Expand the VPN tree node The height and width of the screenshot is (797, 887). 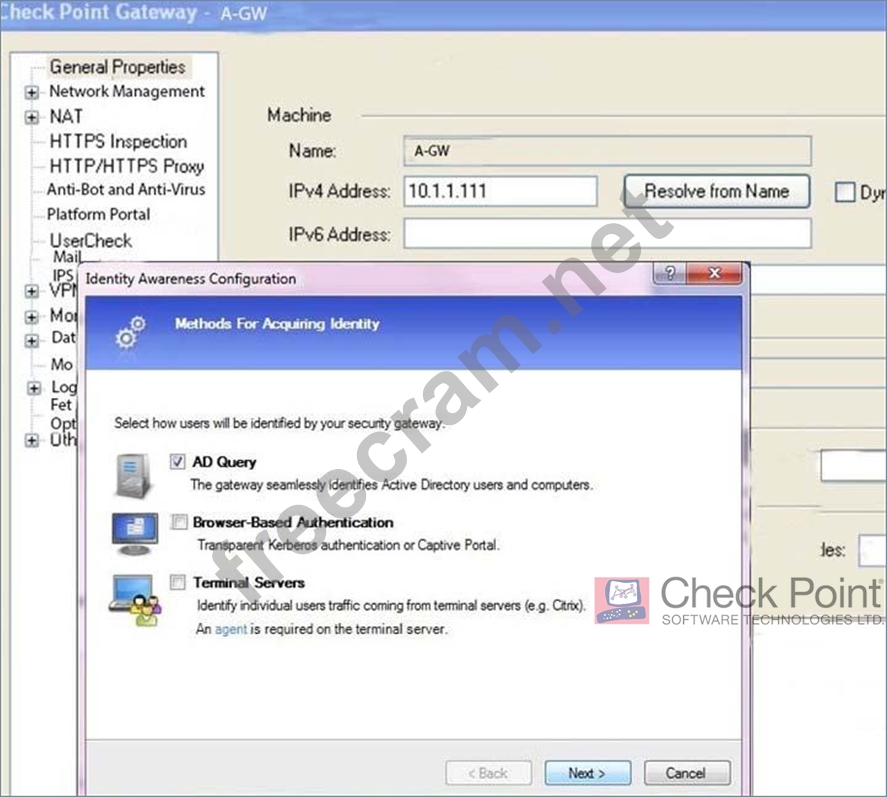pyautogui.click(x=32, y=291)
